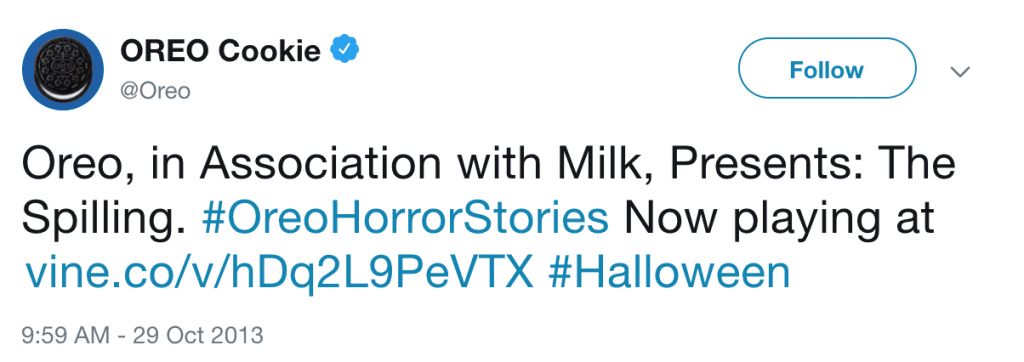The height and width of the screenshot is (362, 1024).
Task: Open the #OreoHorrorStories hashtag
Action: 405,222
